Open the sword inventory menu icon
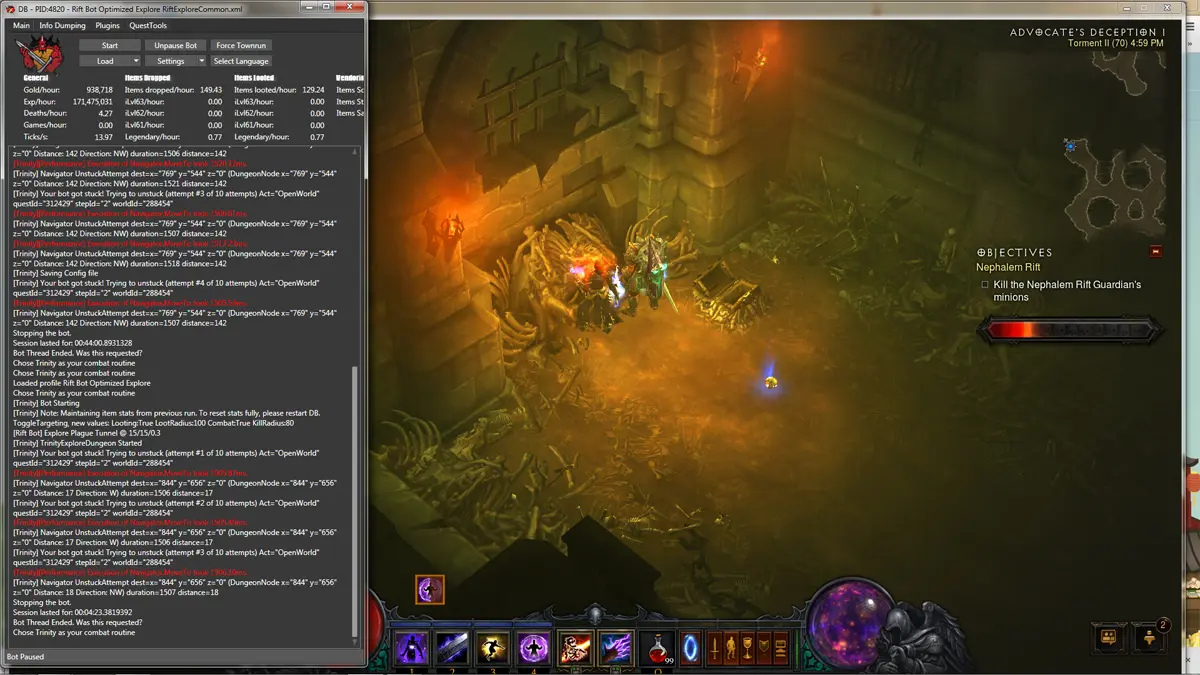 [715, 649]
